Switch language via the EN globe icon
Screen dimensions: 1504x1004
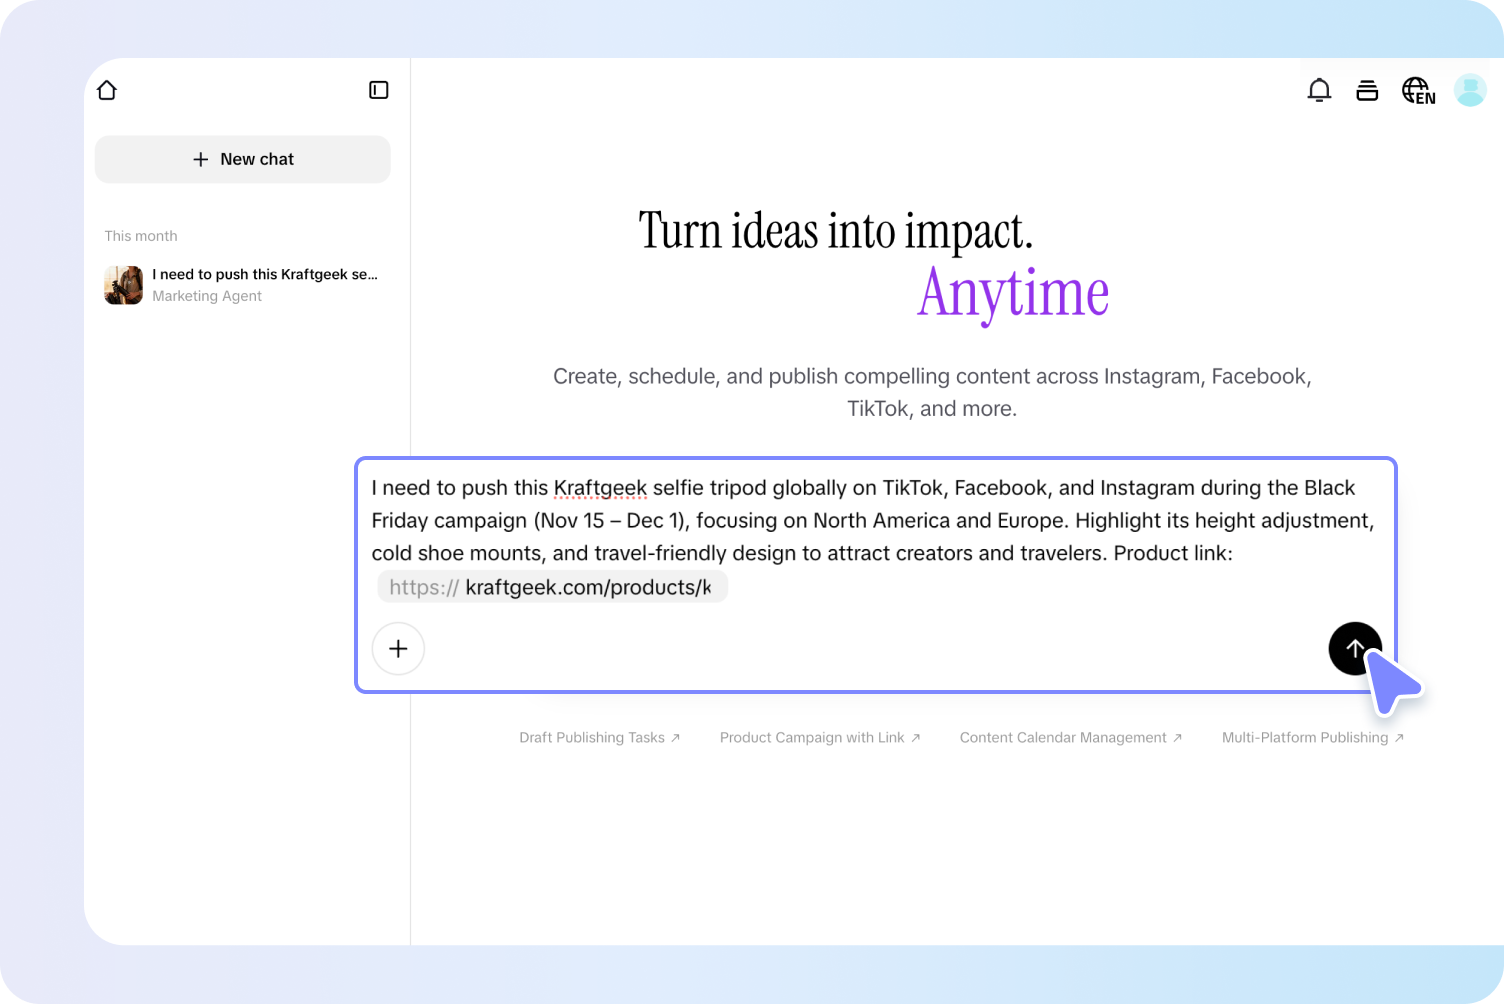click(x=1417, y=90)
